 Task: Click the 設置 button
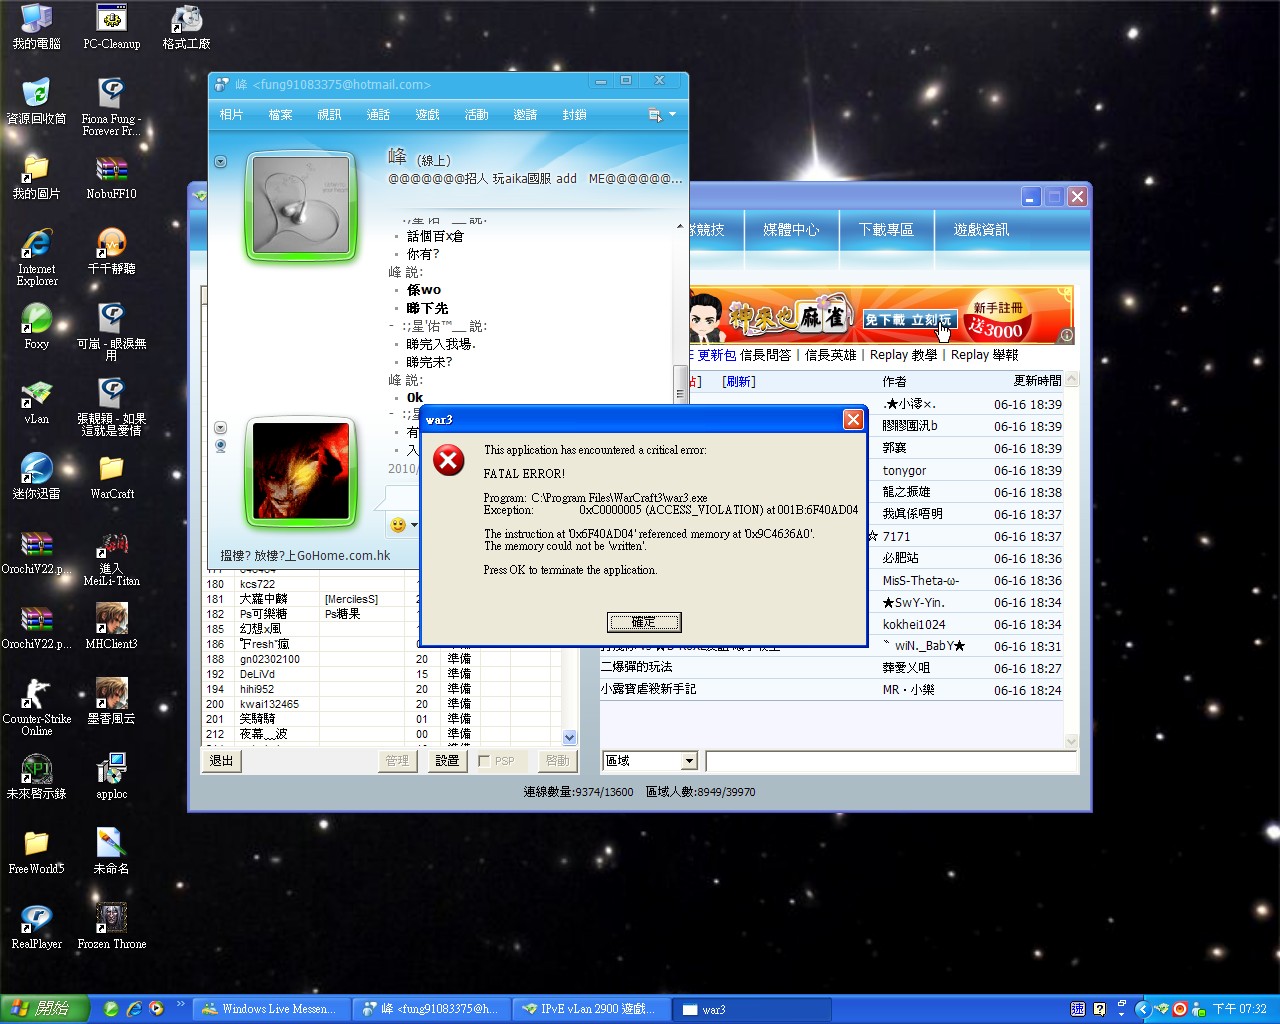[x=447, y=761]
